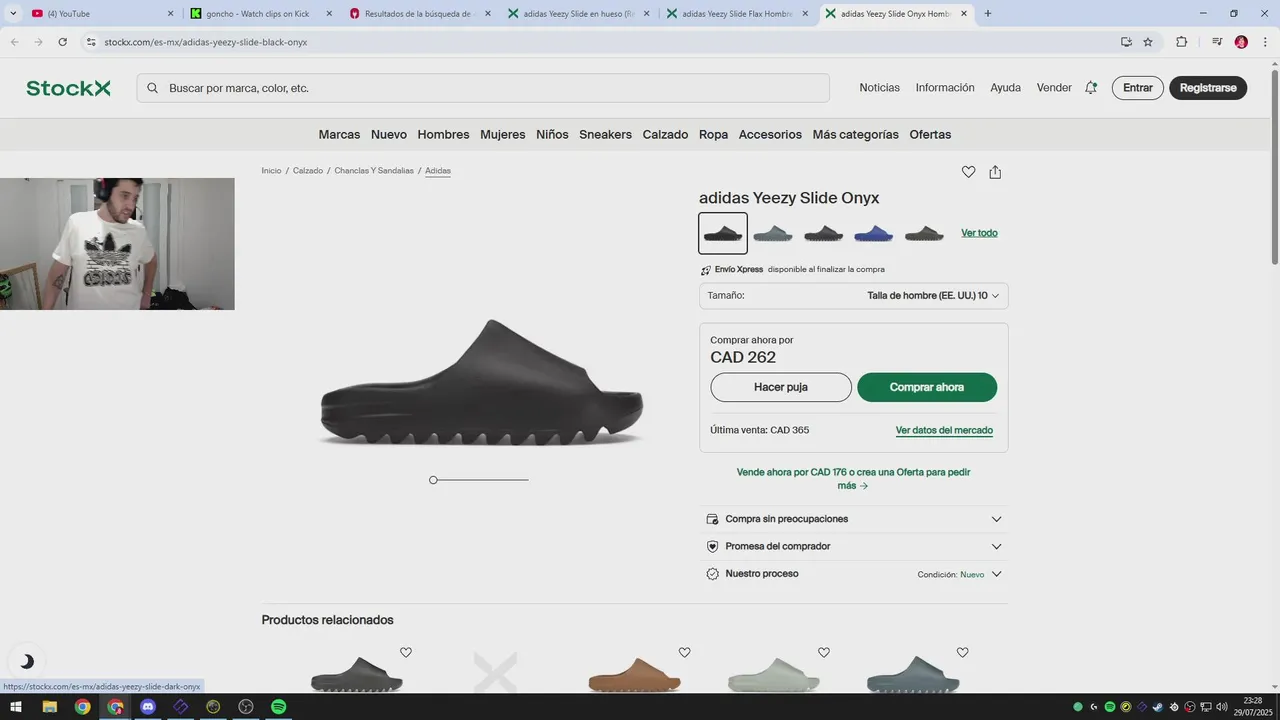
Task: Reload the page with browser refresh button
Action: [x=63, y=42]
